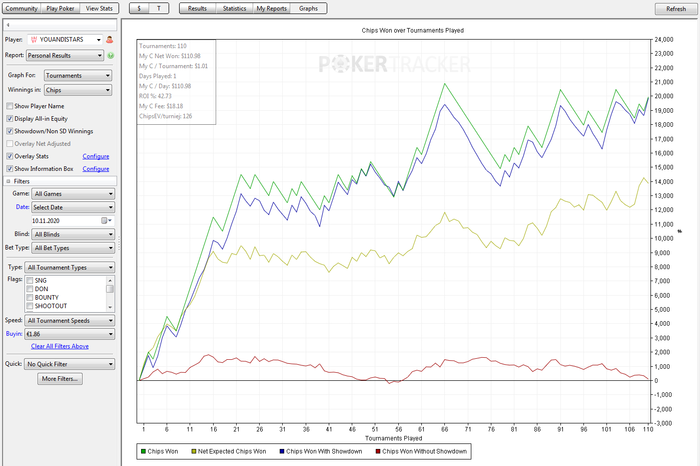Open the All Tournament Speeds dropdown
This screenshot has width=700, height=466.
click(70, 320)
